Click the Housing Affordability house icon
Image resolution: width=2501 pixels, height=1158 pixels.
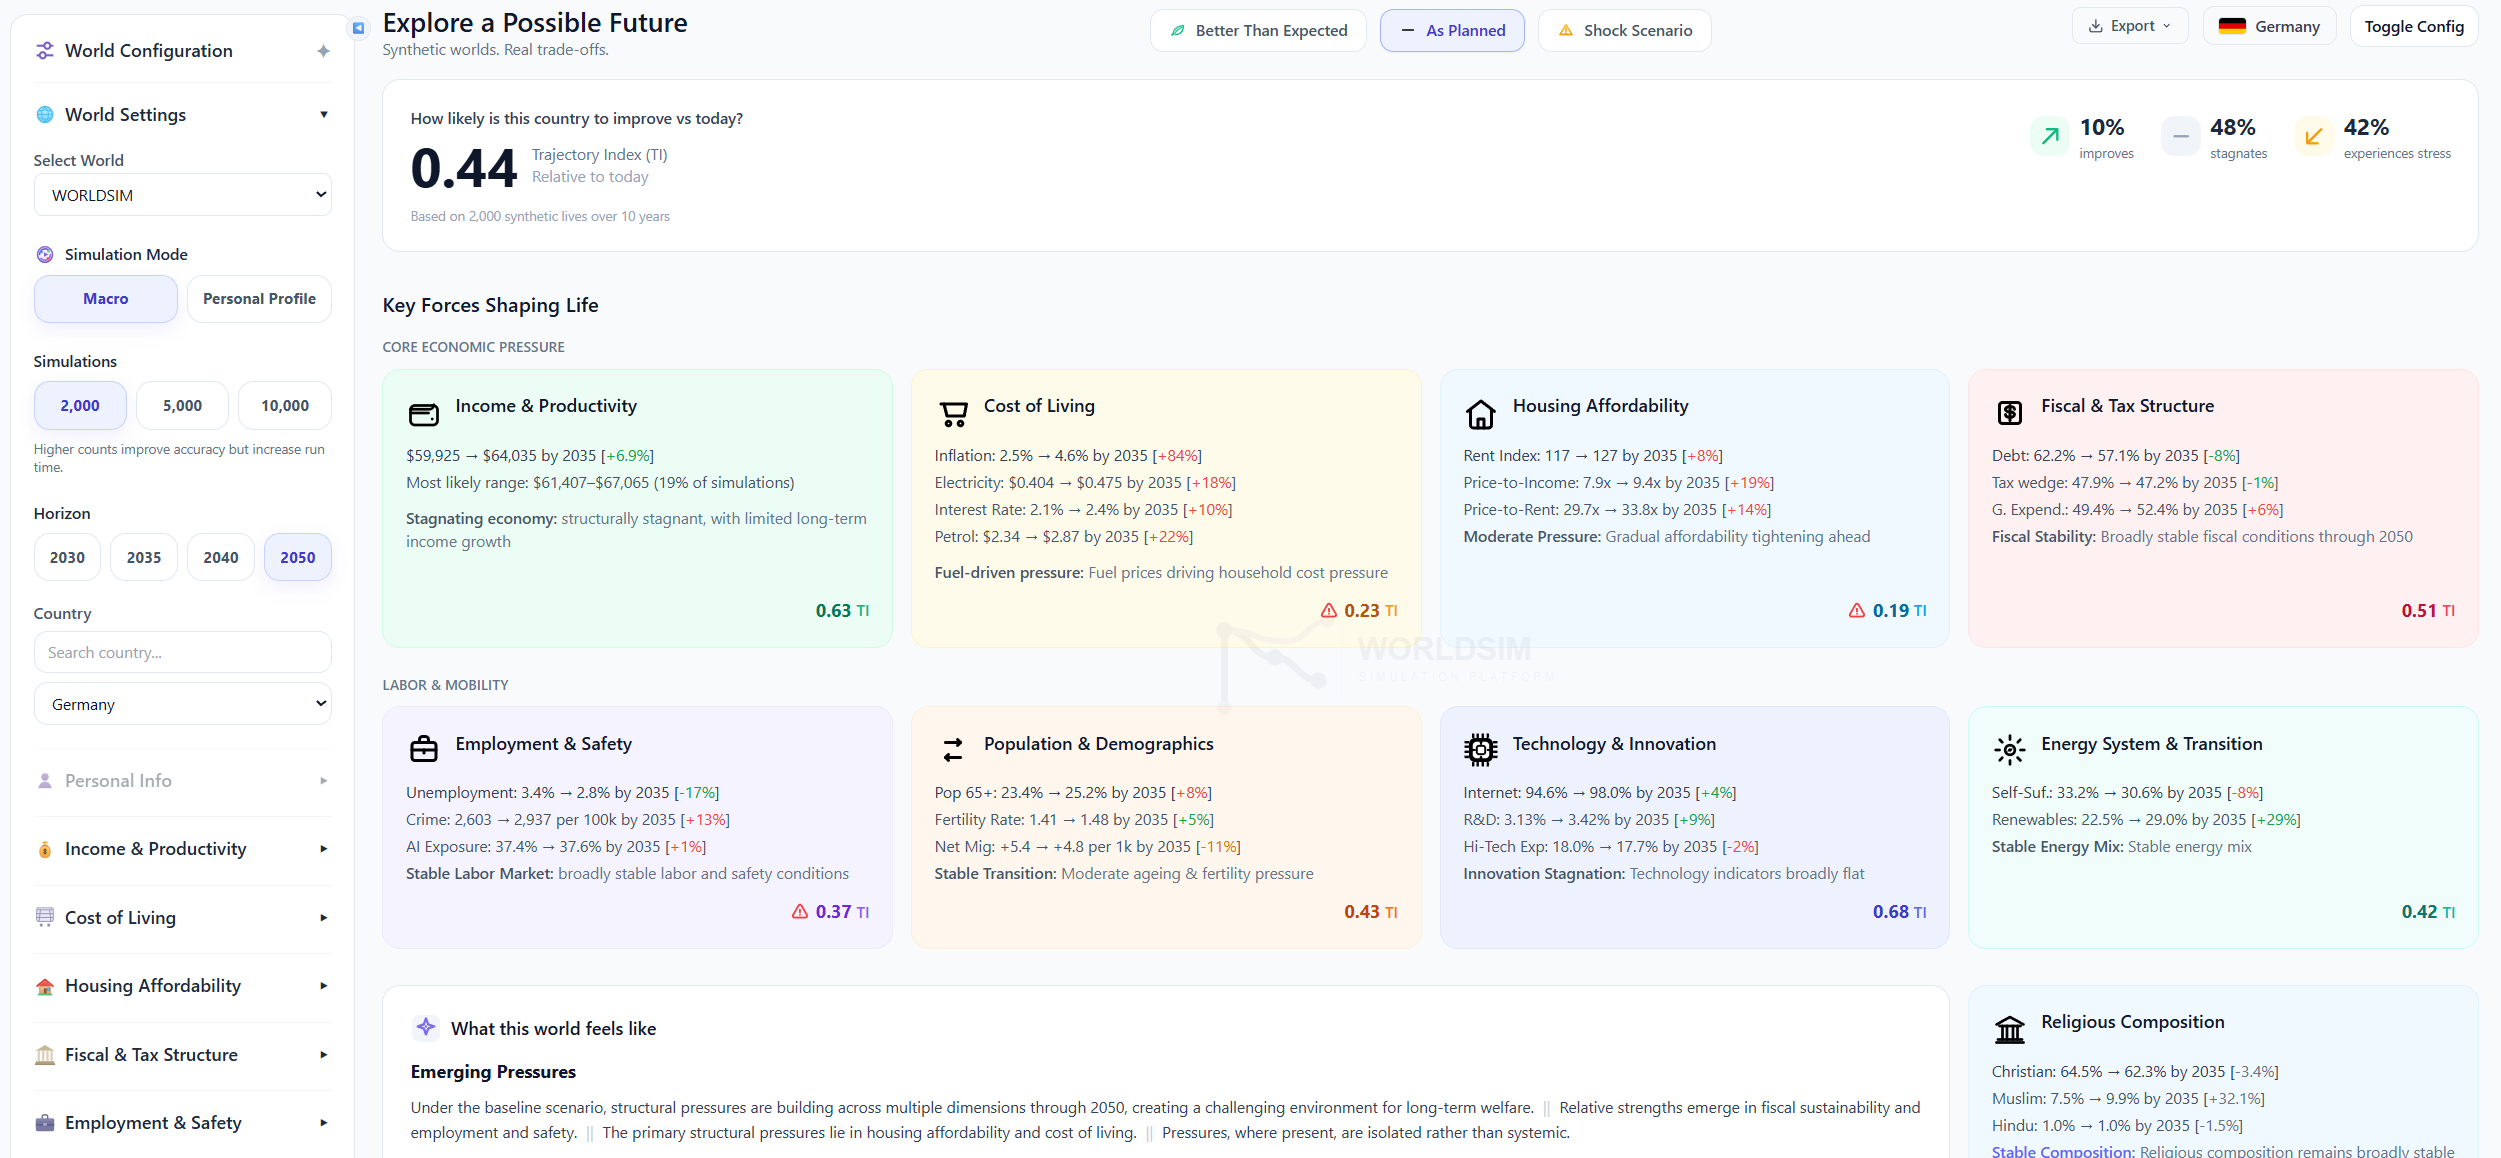click(x=1480, y=414)
